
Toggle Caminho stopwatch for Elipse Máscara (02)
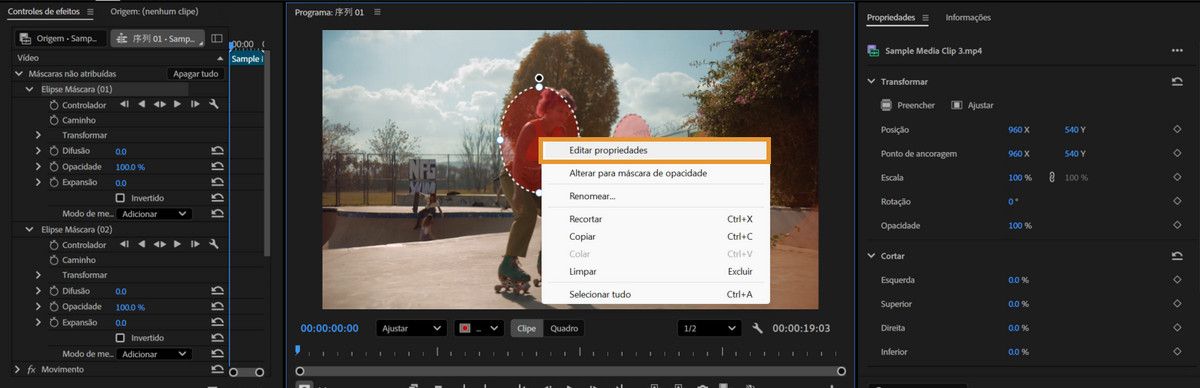(54, 260)
